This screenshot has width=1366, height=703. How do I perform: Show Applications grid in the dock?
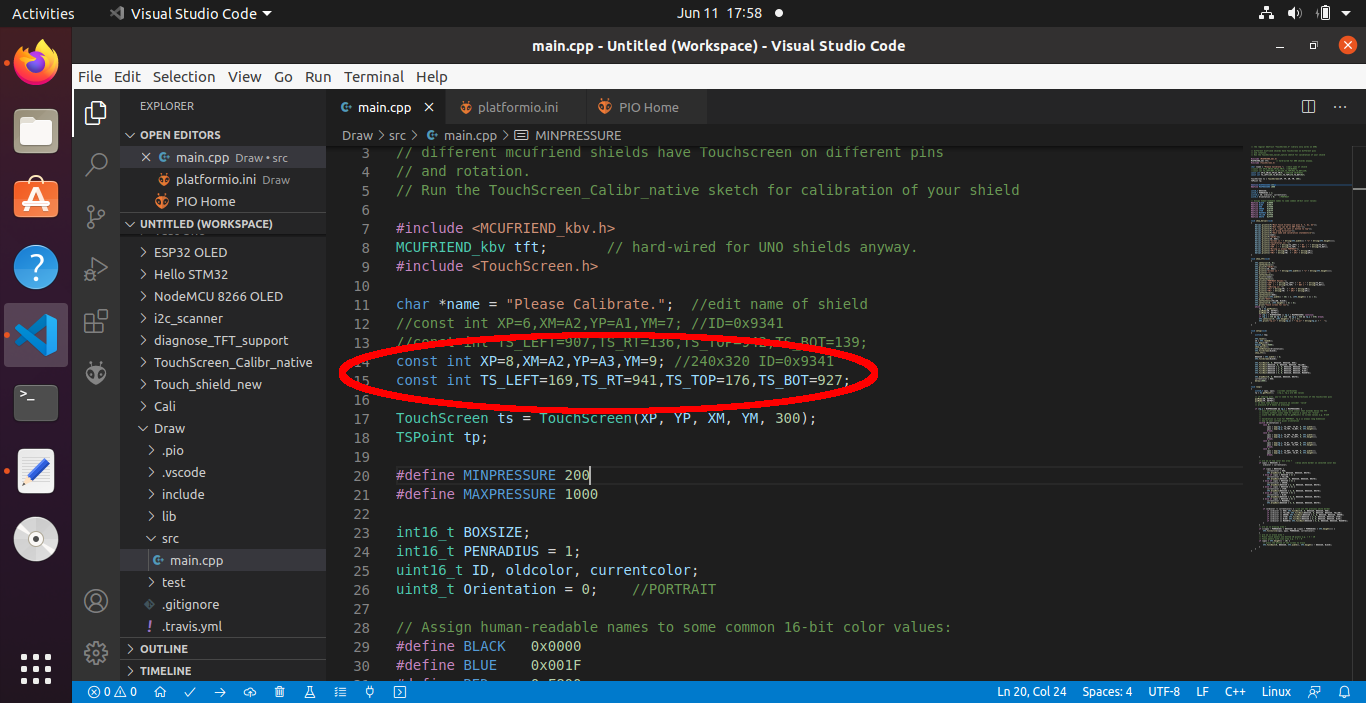(x=36, y=668)
